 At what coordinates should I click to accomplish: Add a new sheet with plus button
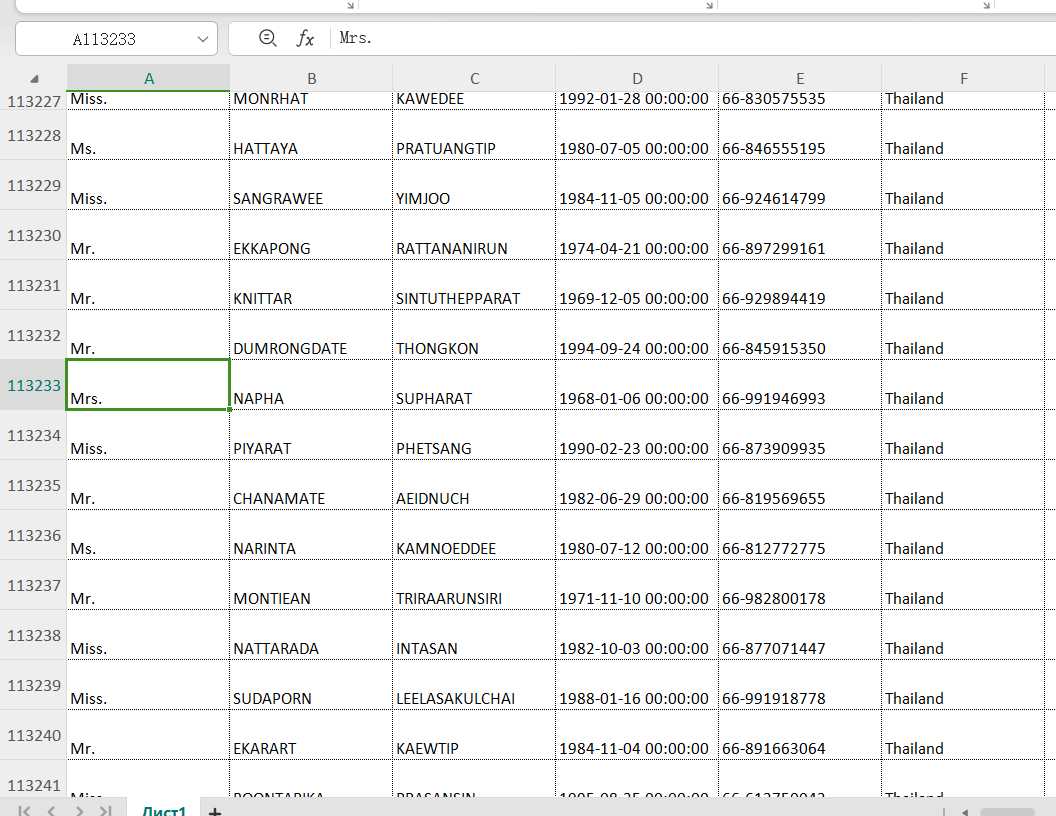coord(215,811)
